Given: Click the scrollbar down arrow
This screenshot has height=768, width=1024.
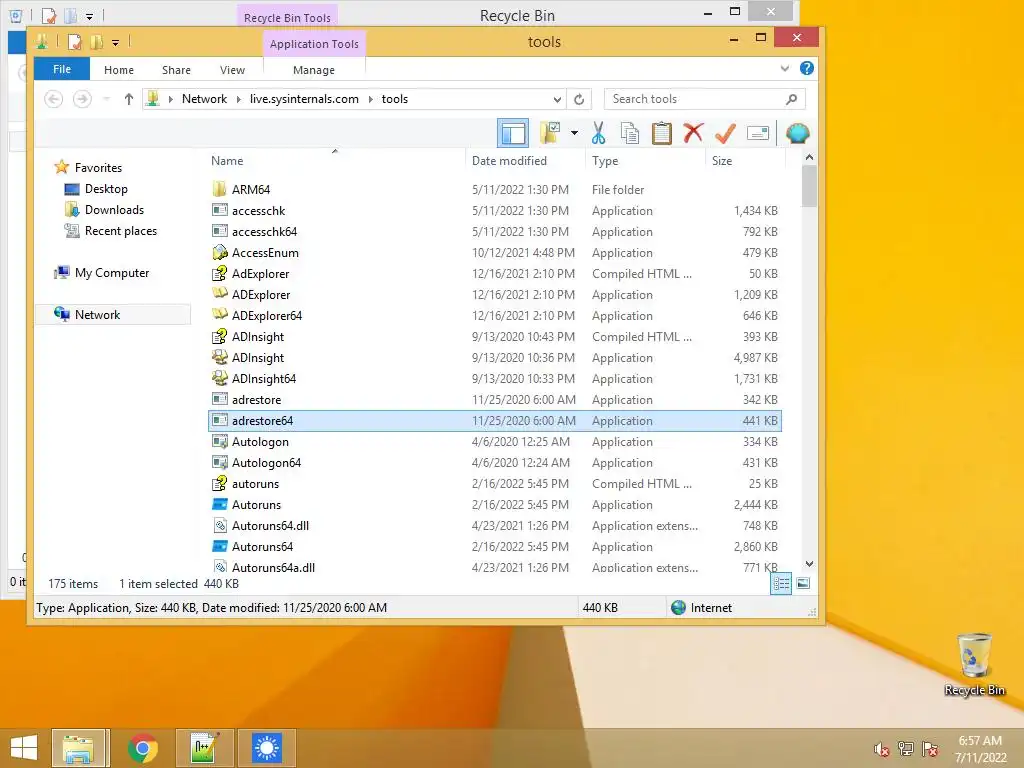Looking at the screenshot, I should click(x=809, y=564).
